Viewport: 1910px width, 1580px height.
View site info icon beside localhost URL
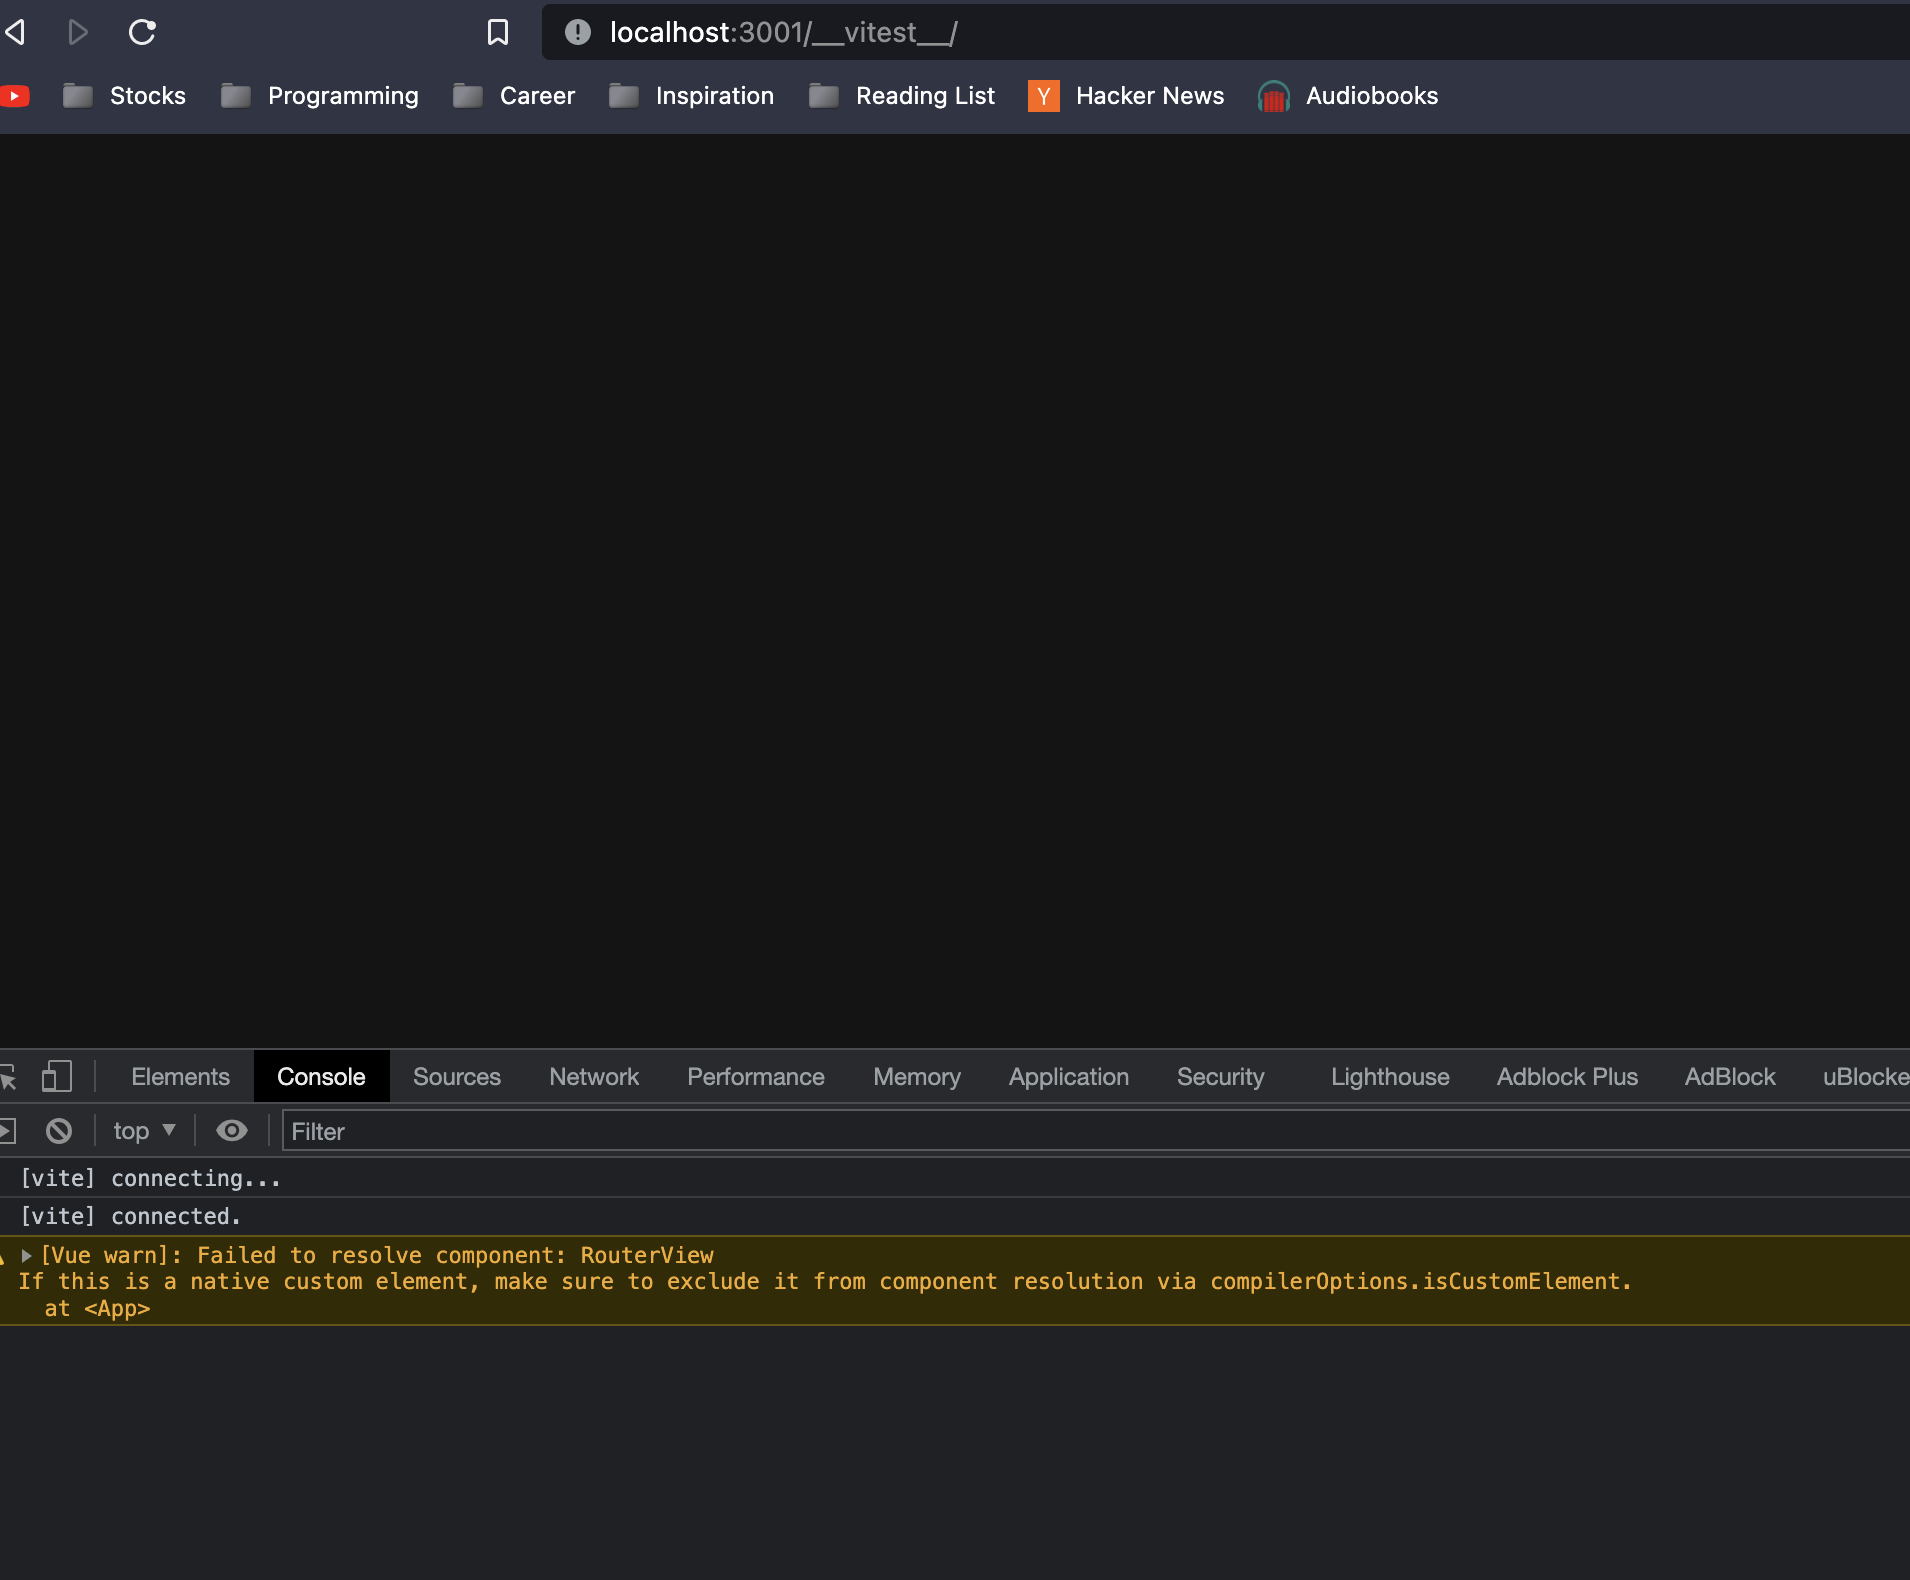pos(577,32)
